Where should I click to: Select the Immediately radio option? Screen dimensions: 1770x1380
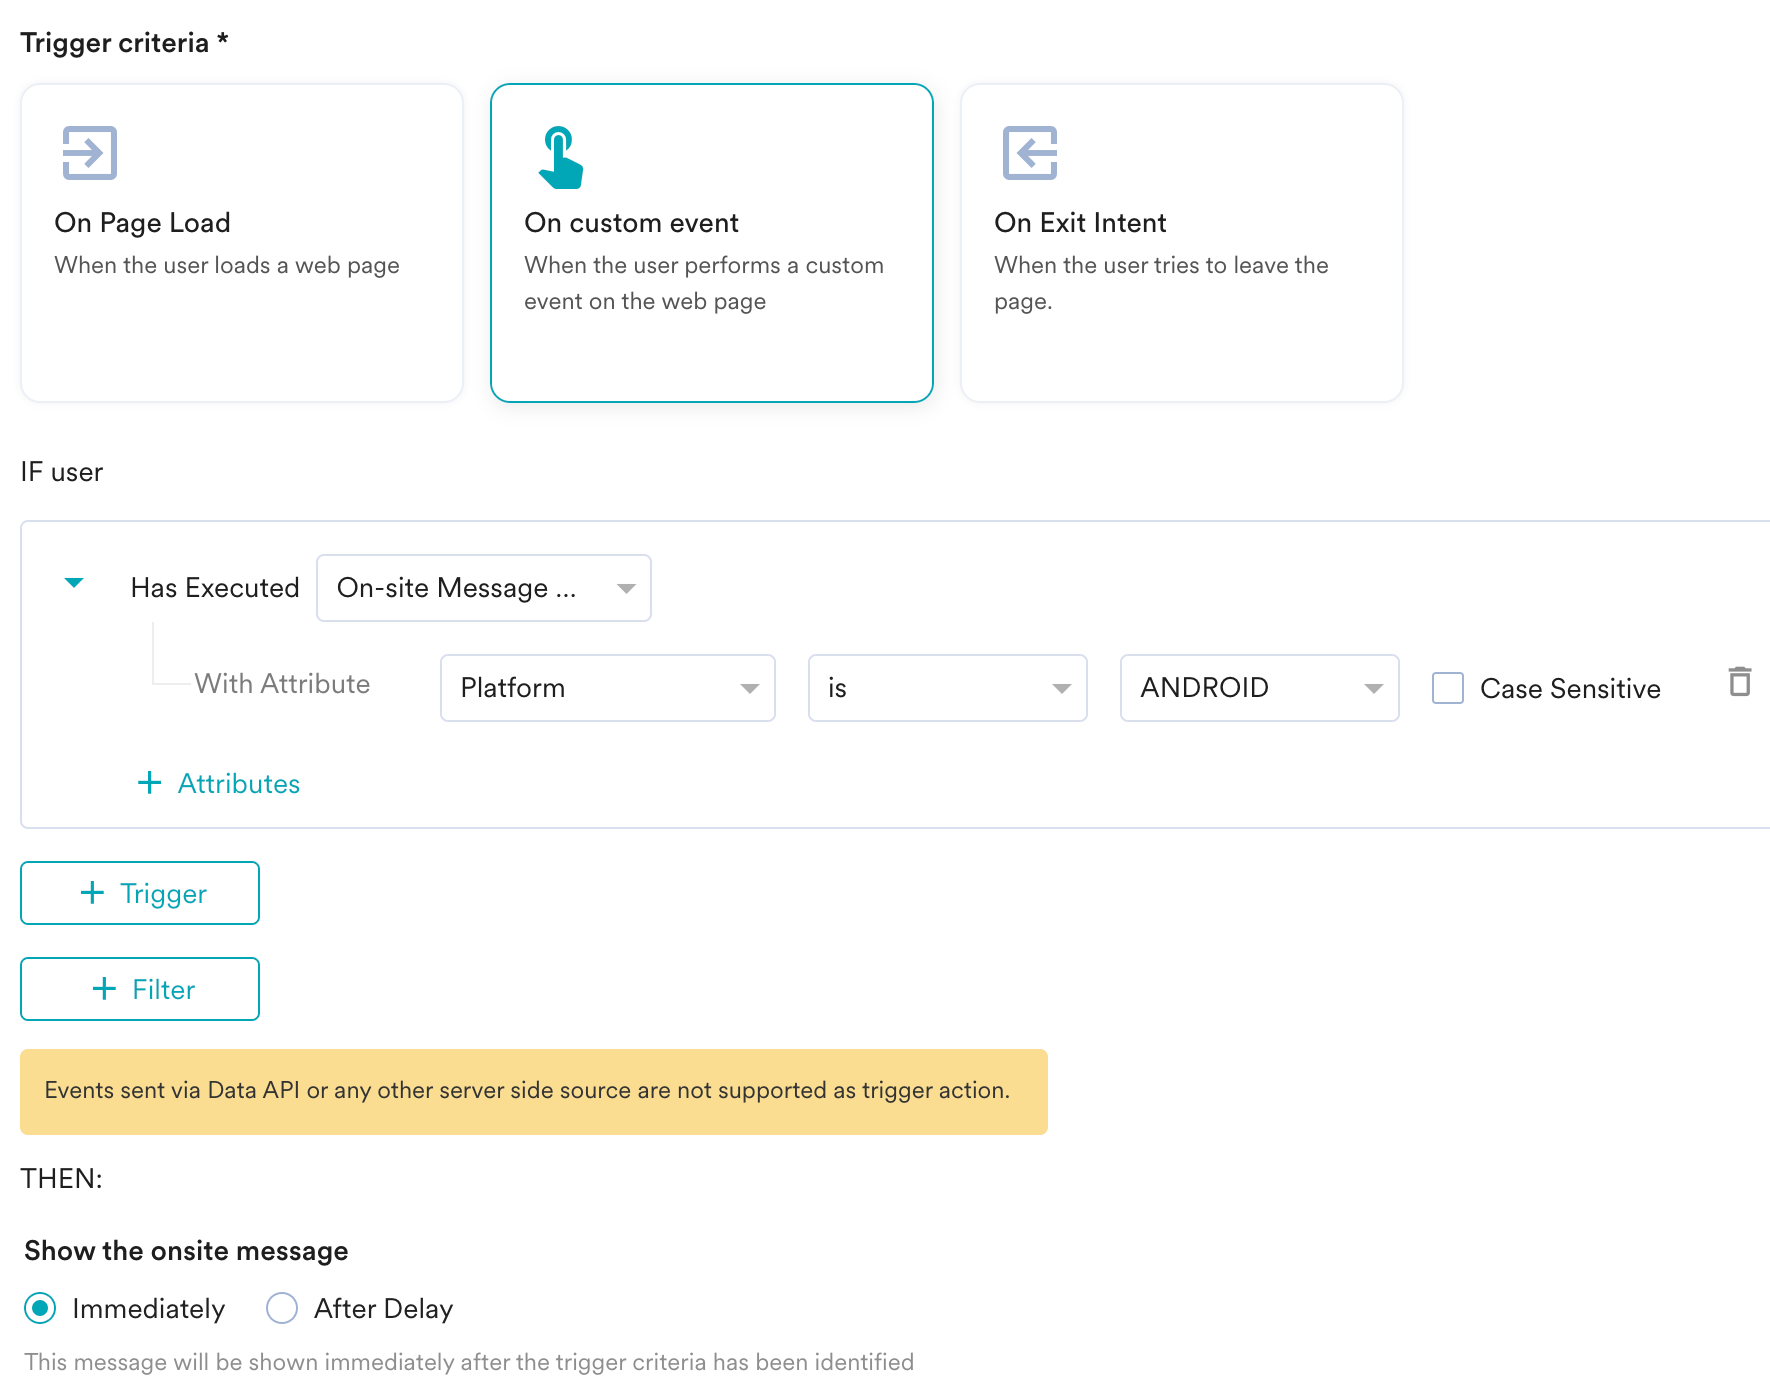pos(41,1308)
